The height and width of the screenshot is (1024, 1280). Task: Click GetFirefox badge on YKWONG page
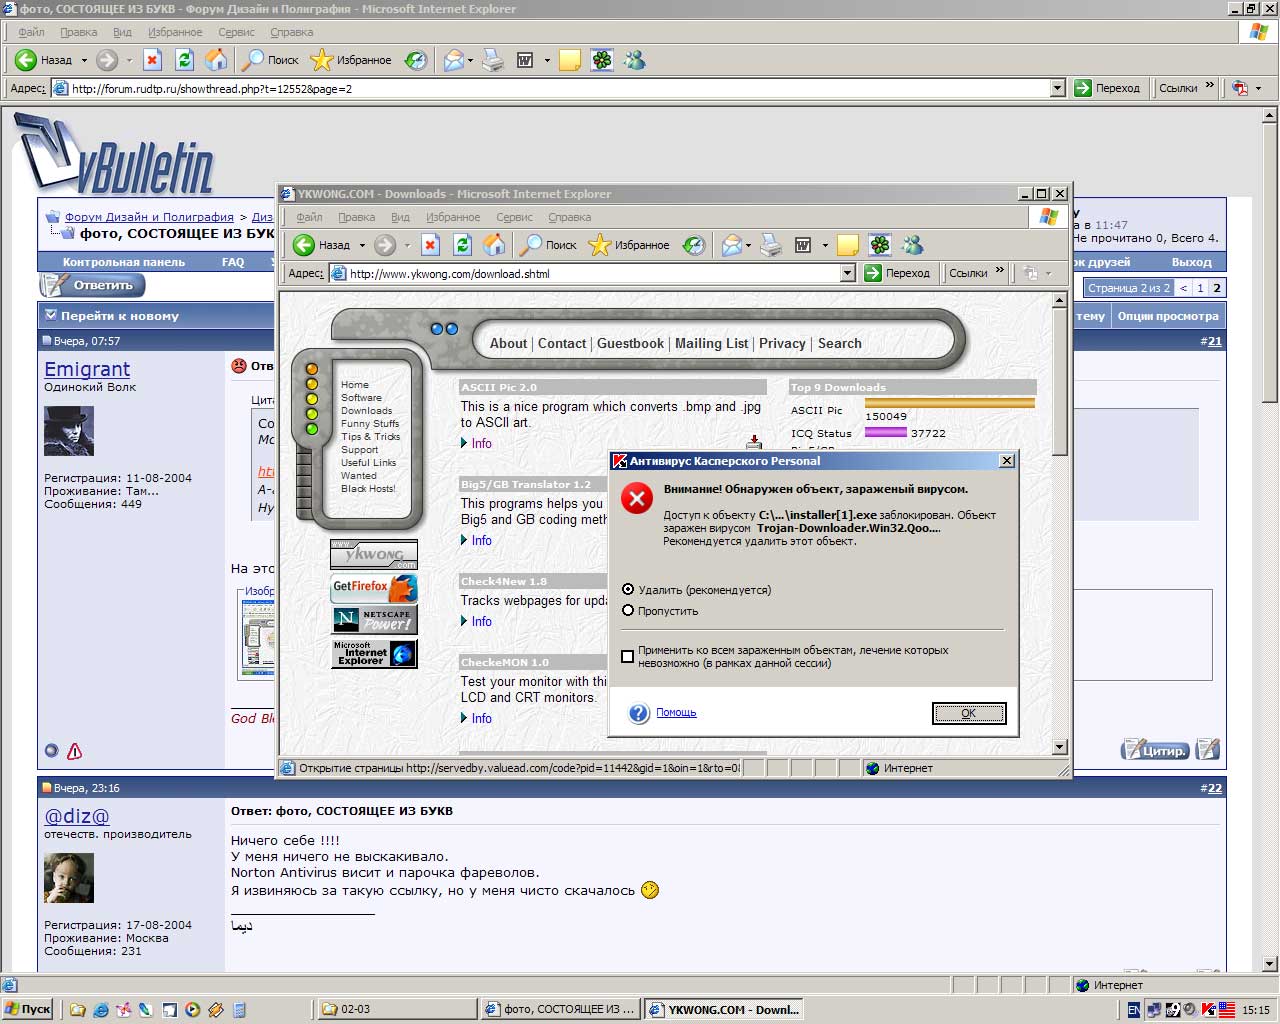pos(374,587)
